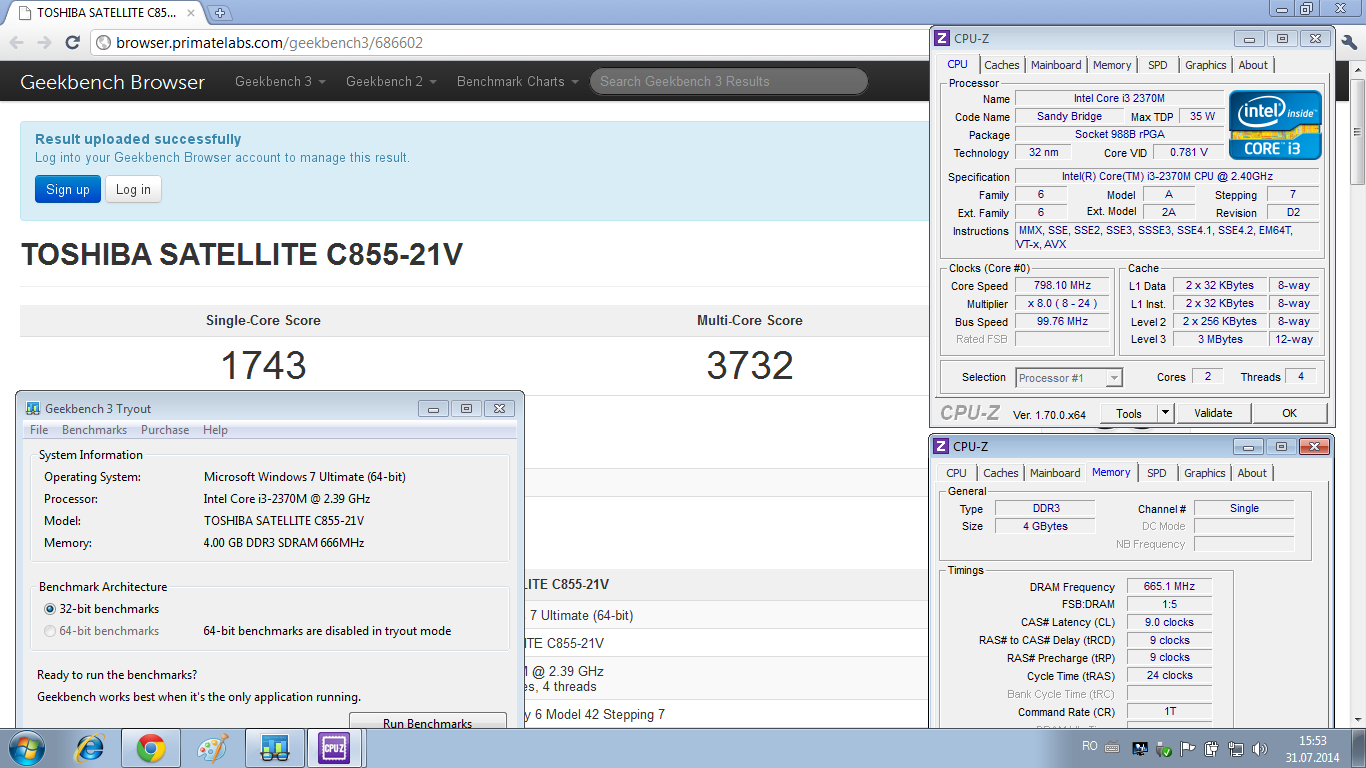Image resolution: width=1366 pixels, height=768 pixels.
Task: Switch to Chrome in the taskbar
Action: (x=151, y=748)
